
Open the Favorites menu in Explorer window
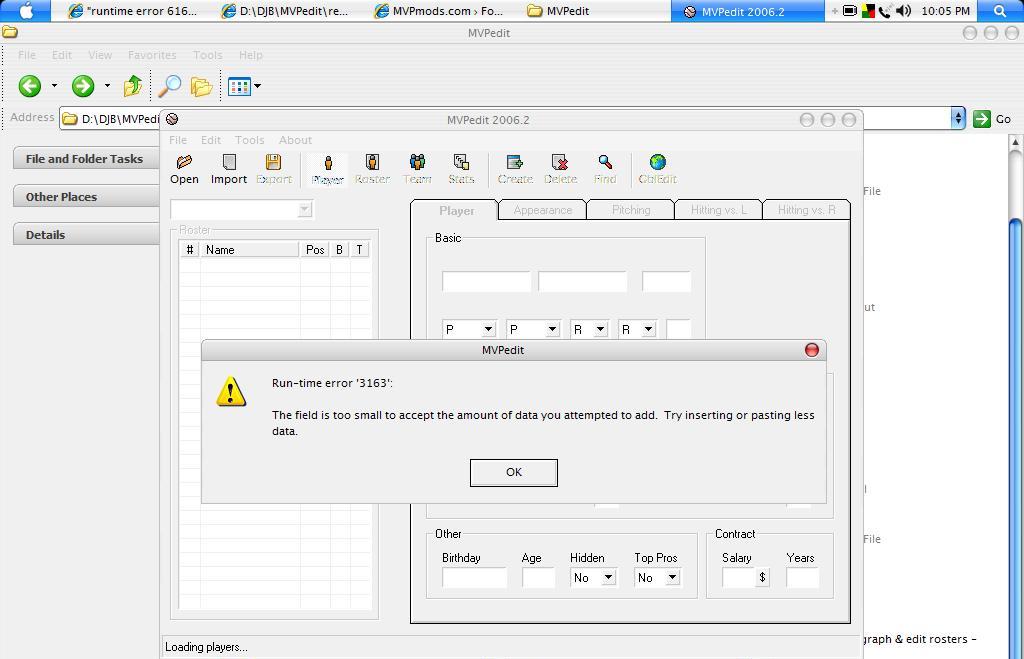pos(152,55)
